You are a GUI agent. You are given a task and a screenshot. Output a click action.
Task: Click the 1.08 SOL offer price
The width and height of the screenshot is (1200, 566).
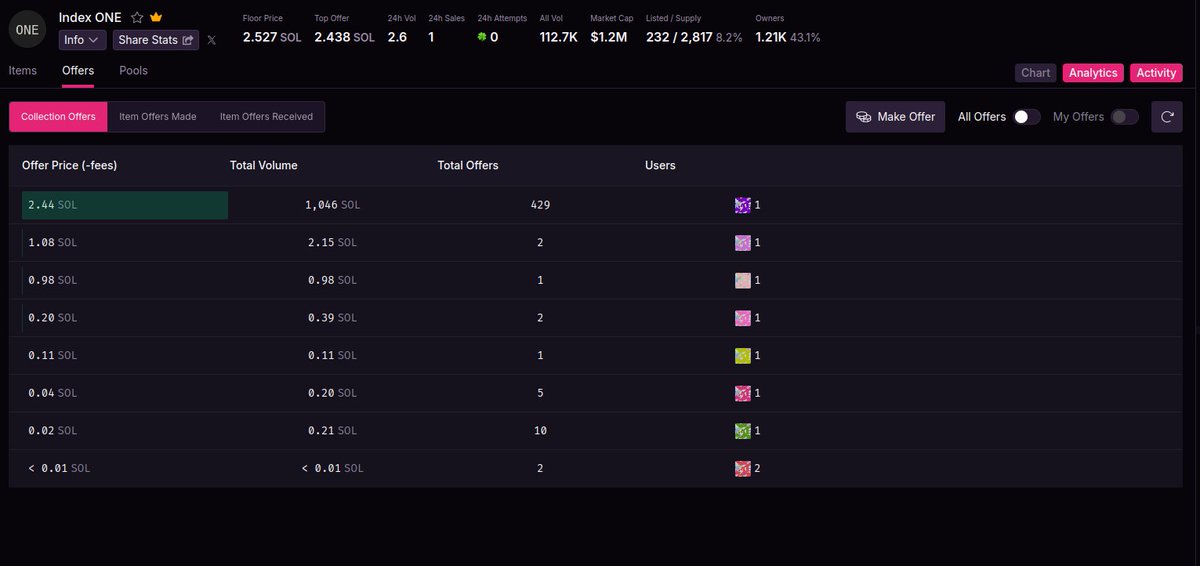tap(53, 243)
